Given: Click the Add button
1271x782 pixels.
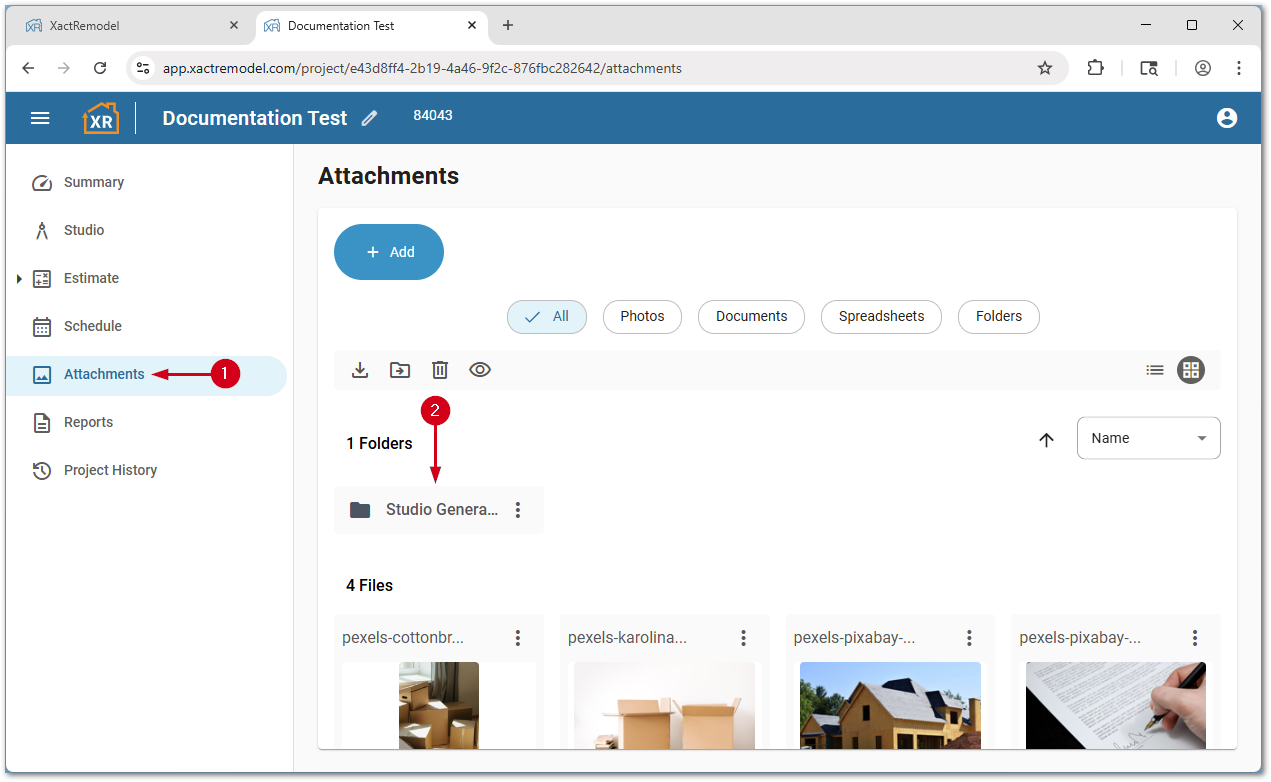Looking at the screenshot, I should [x=389, y=252].
